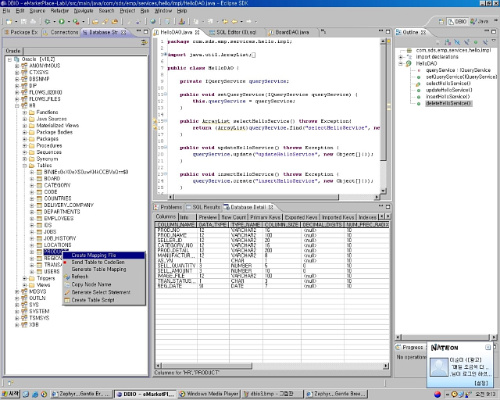Choose Generate Select Statement in context menu
Image resolution: width=500 pixels, height=400 pixels.
(x=104, y=292)
